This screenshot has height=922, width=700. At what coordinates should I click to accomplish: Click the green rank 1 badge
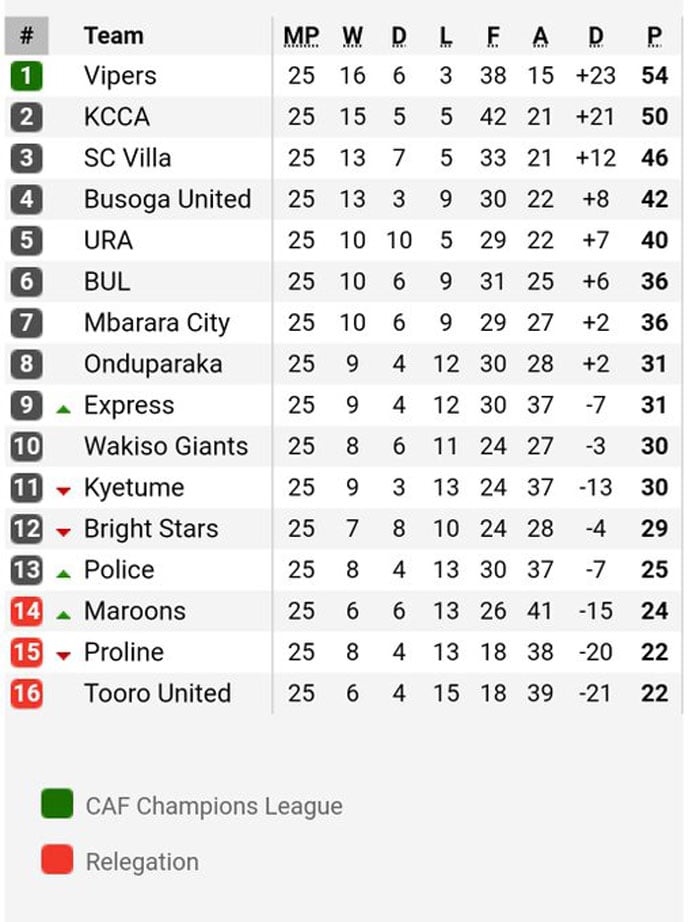[x=26, y=76]
